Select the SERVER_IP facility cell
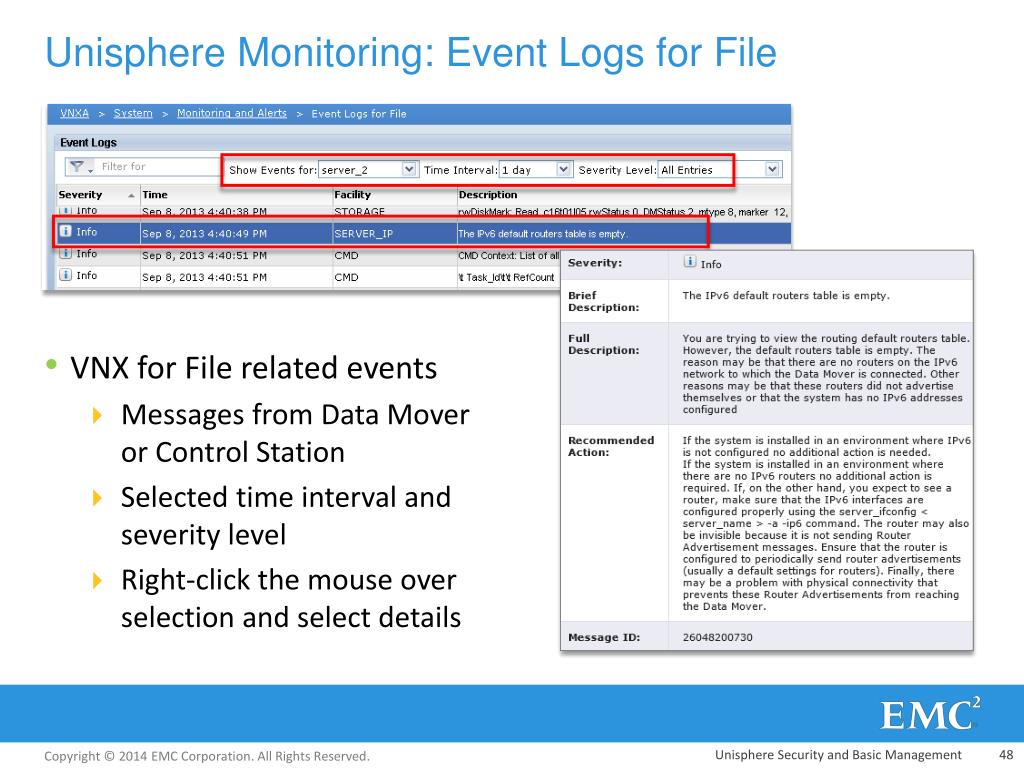The image size is (1024, 768). pyautogui.click(x=364, y=234)
